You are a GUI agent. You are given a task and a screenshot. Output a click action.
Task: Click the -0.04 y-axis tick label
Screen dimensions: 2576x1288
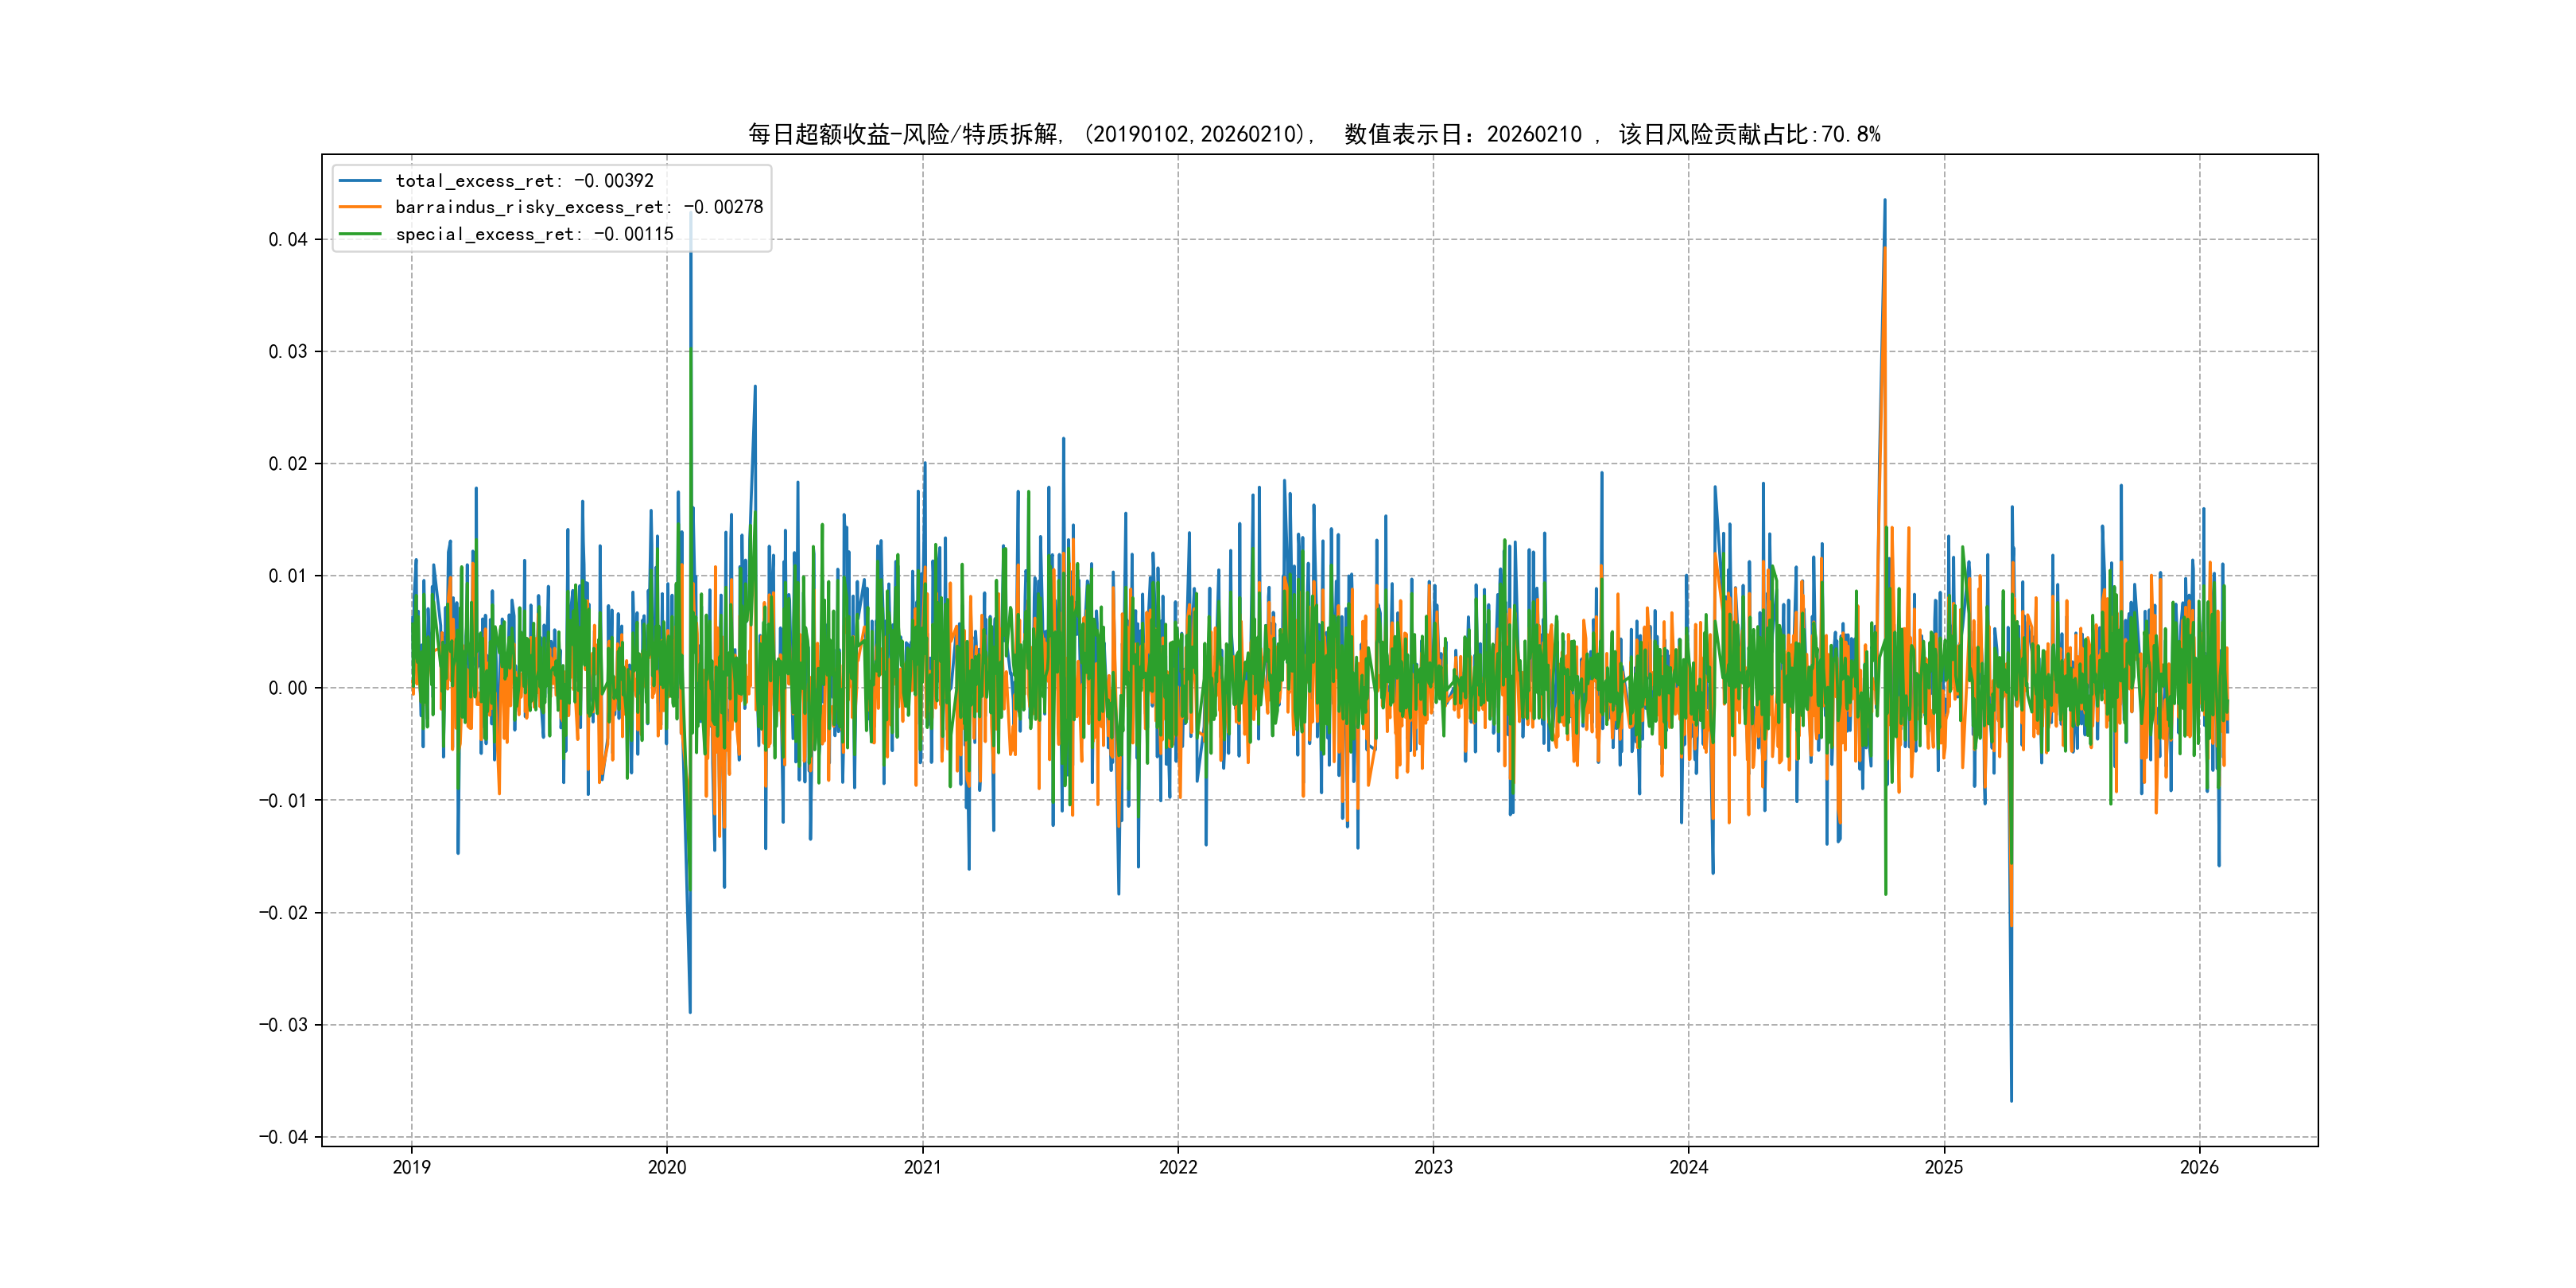283,1137
